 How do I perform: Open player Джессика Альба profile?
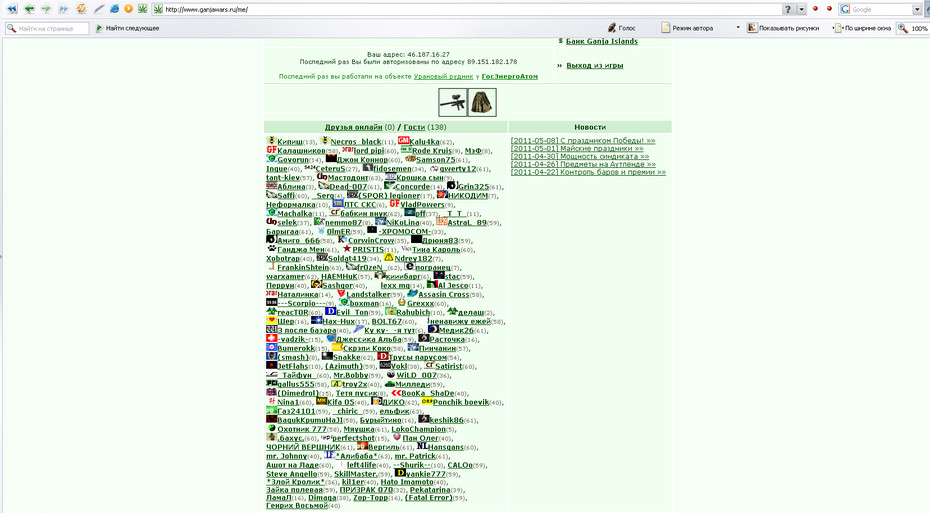click(x=369, y=339)
